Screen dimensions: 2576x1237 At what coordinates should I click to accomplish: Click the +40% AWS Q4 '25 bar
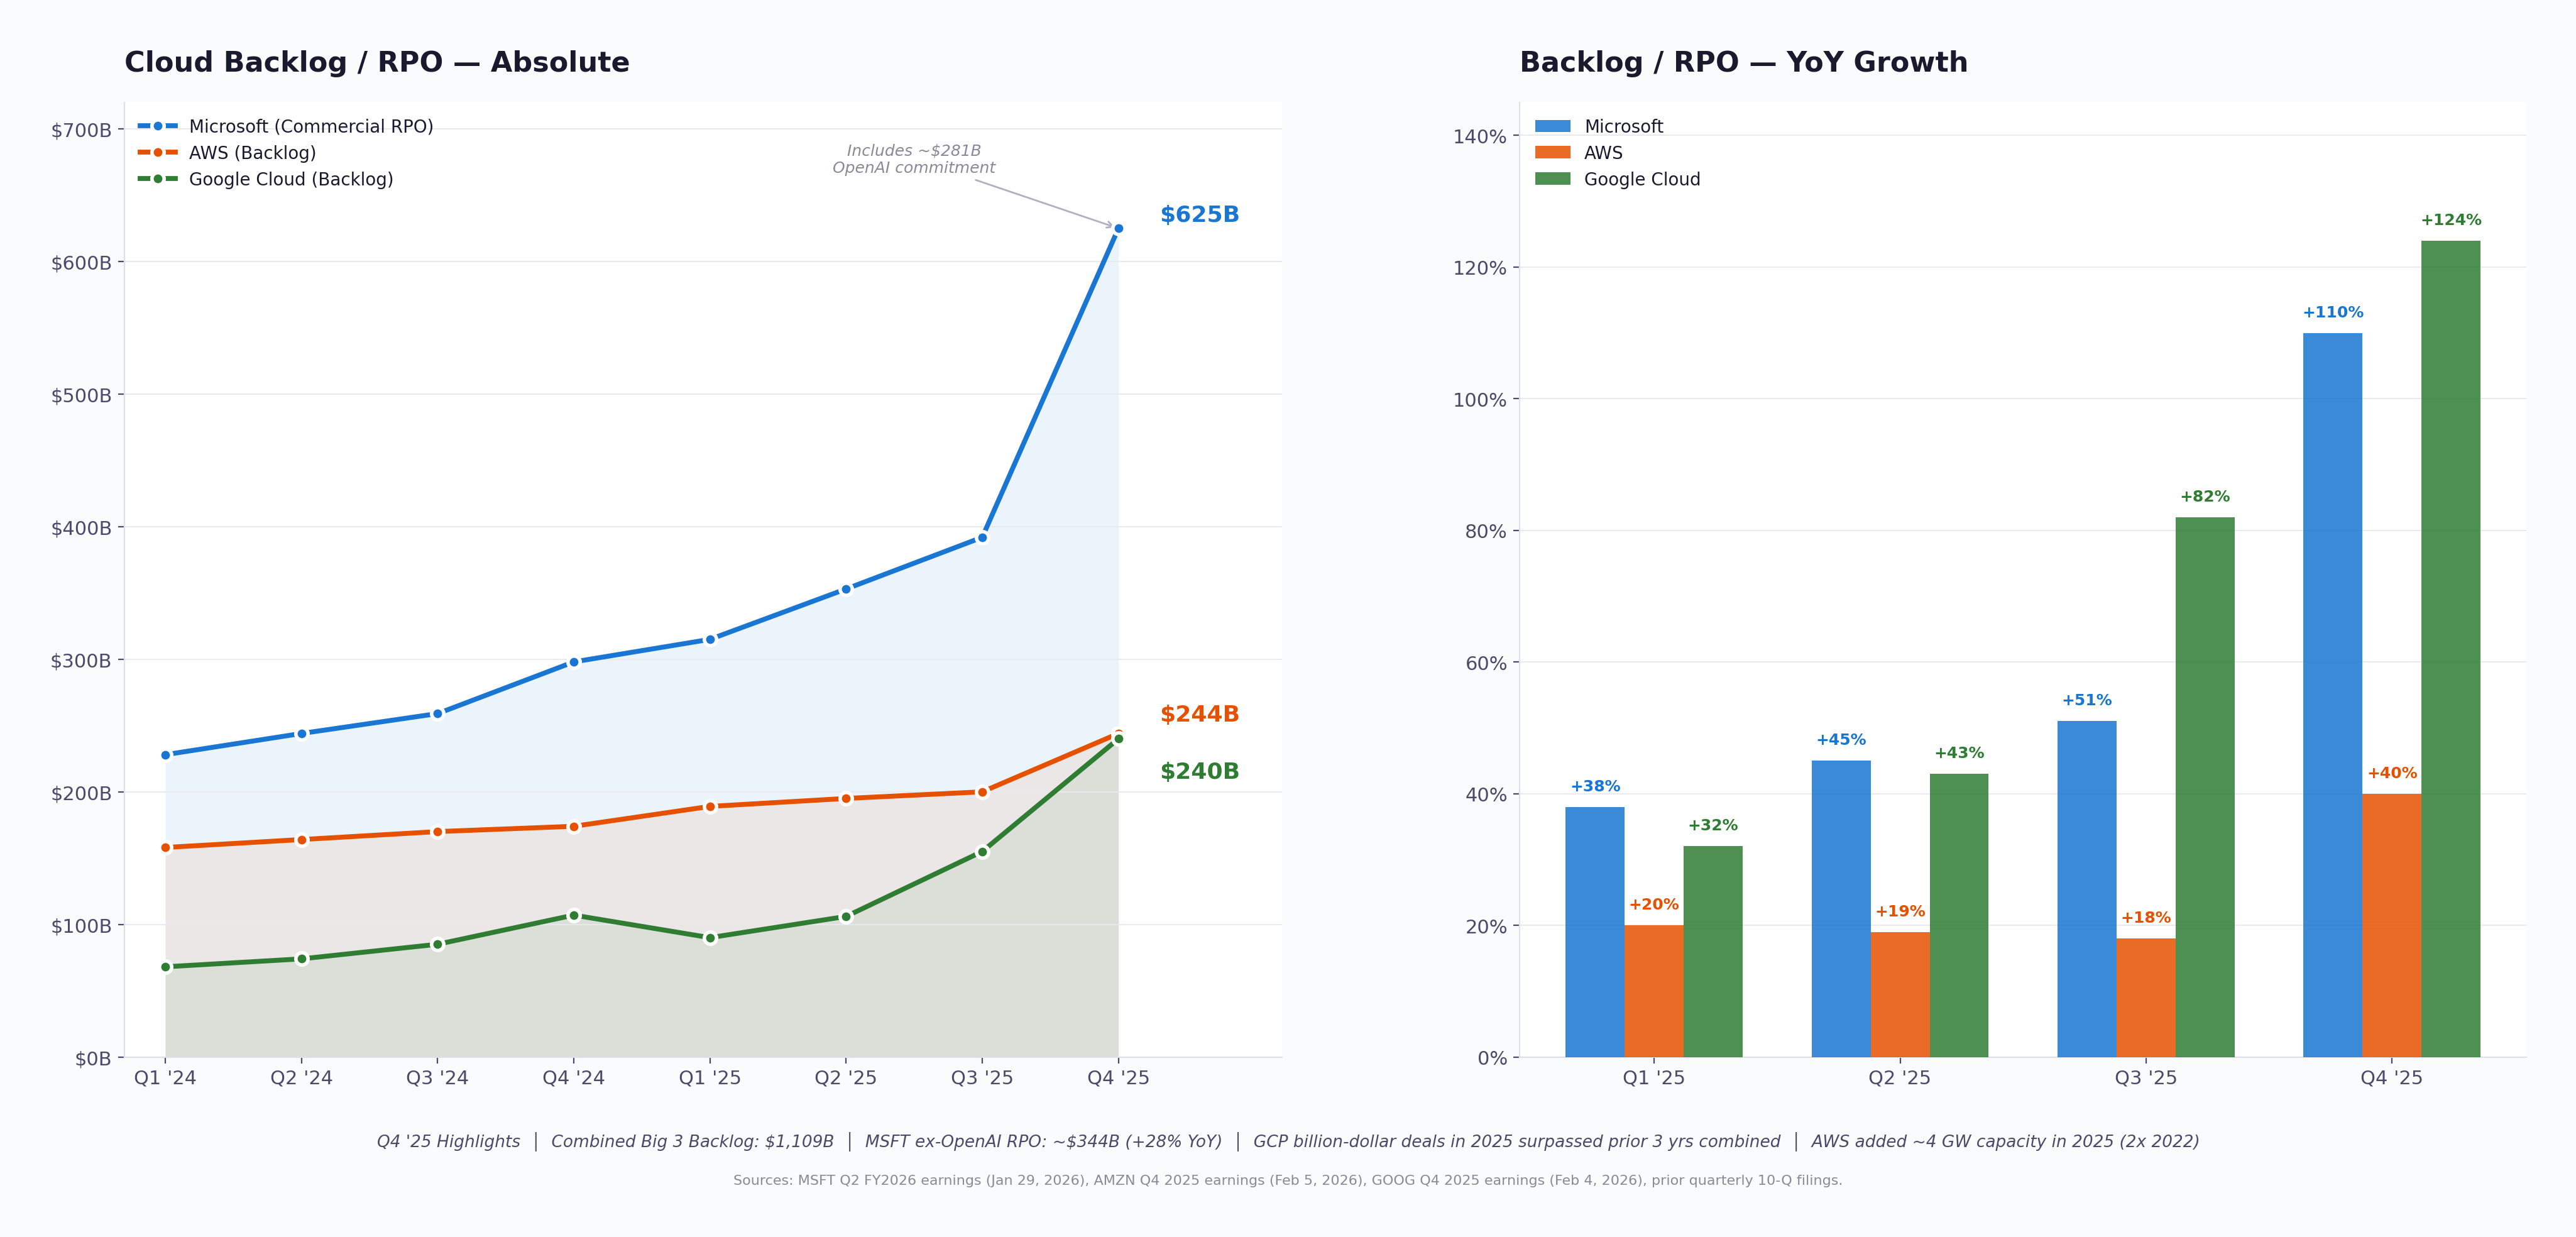[x=2391, y=925]
